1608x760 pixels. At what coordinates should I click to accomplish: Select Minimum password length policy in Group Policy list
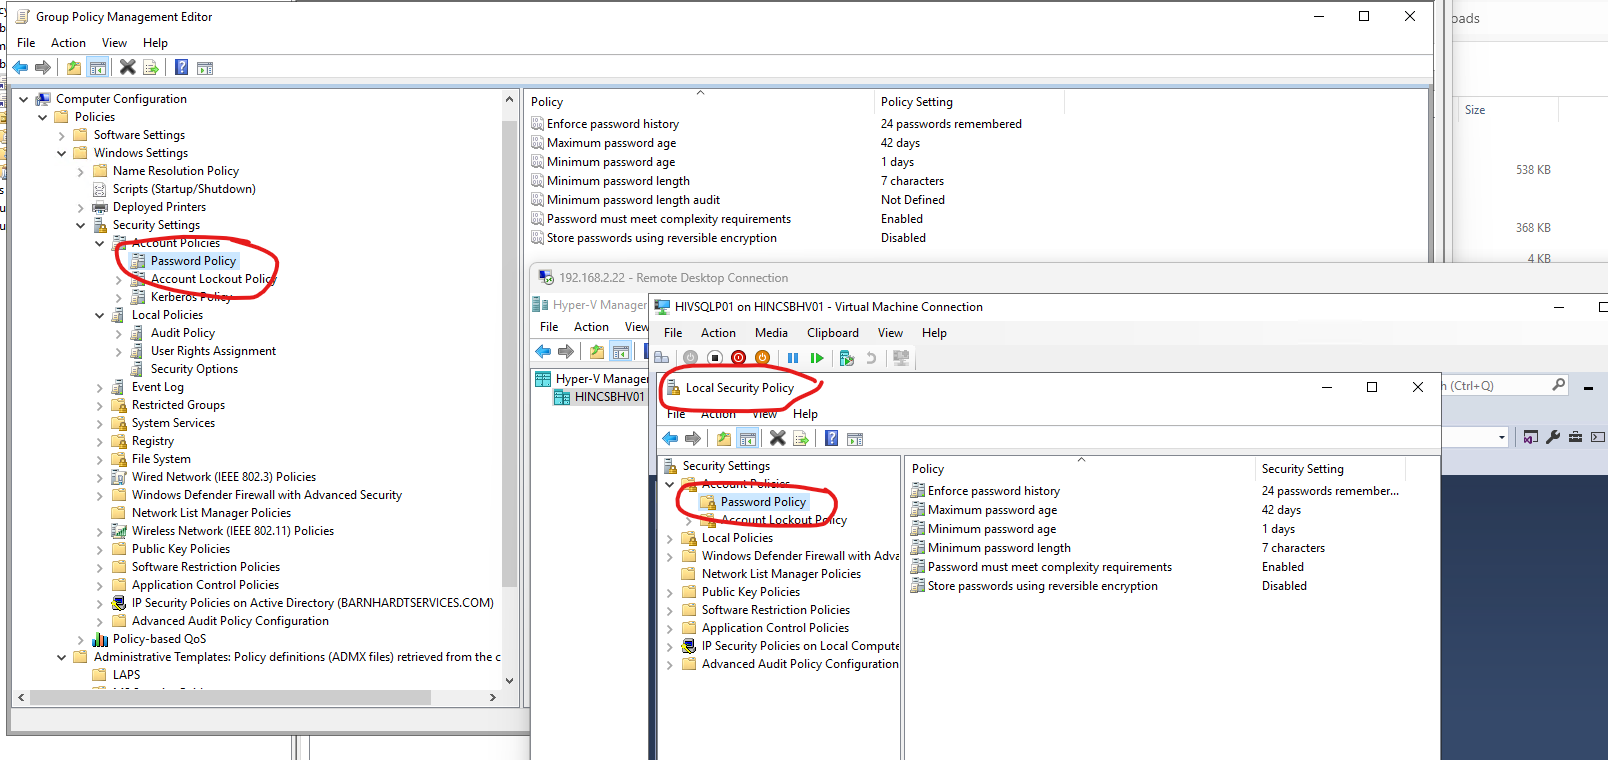point(618,181)
